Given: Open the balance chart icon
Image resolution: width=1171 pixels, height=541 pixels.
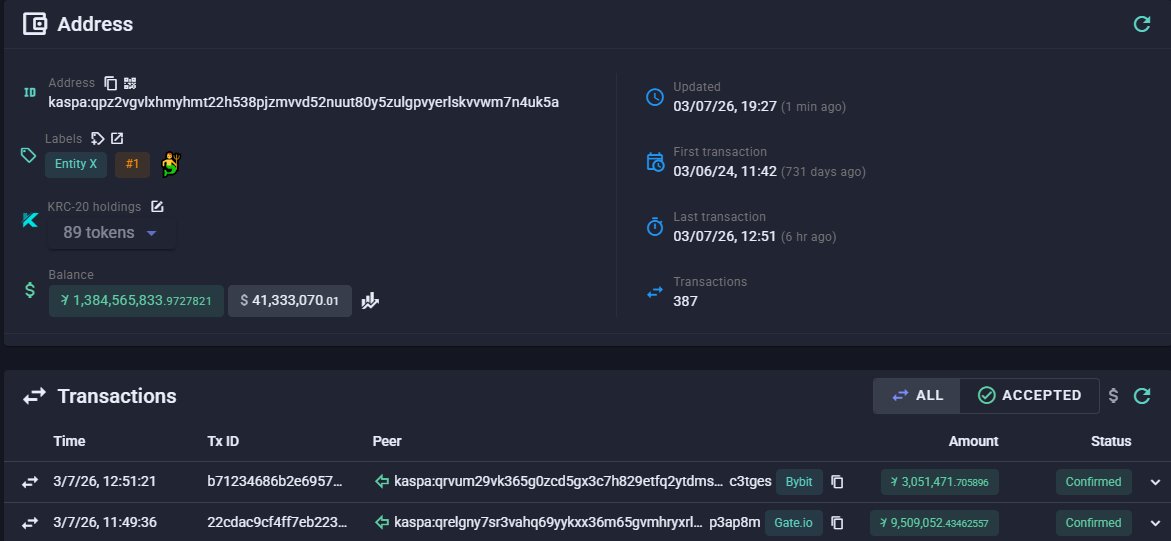Looking at the screenshot, I should [x=370, y=300].
